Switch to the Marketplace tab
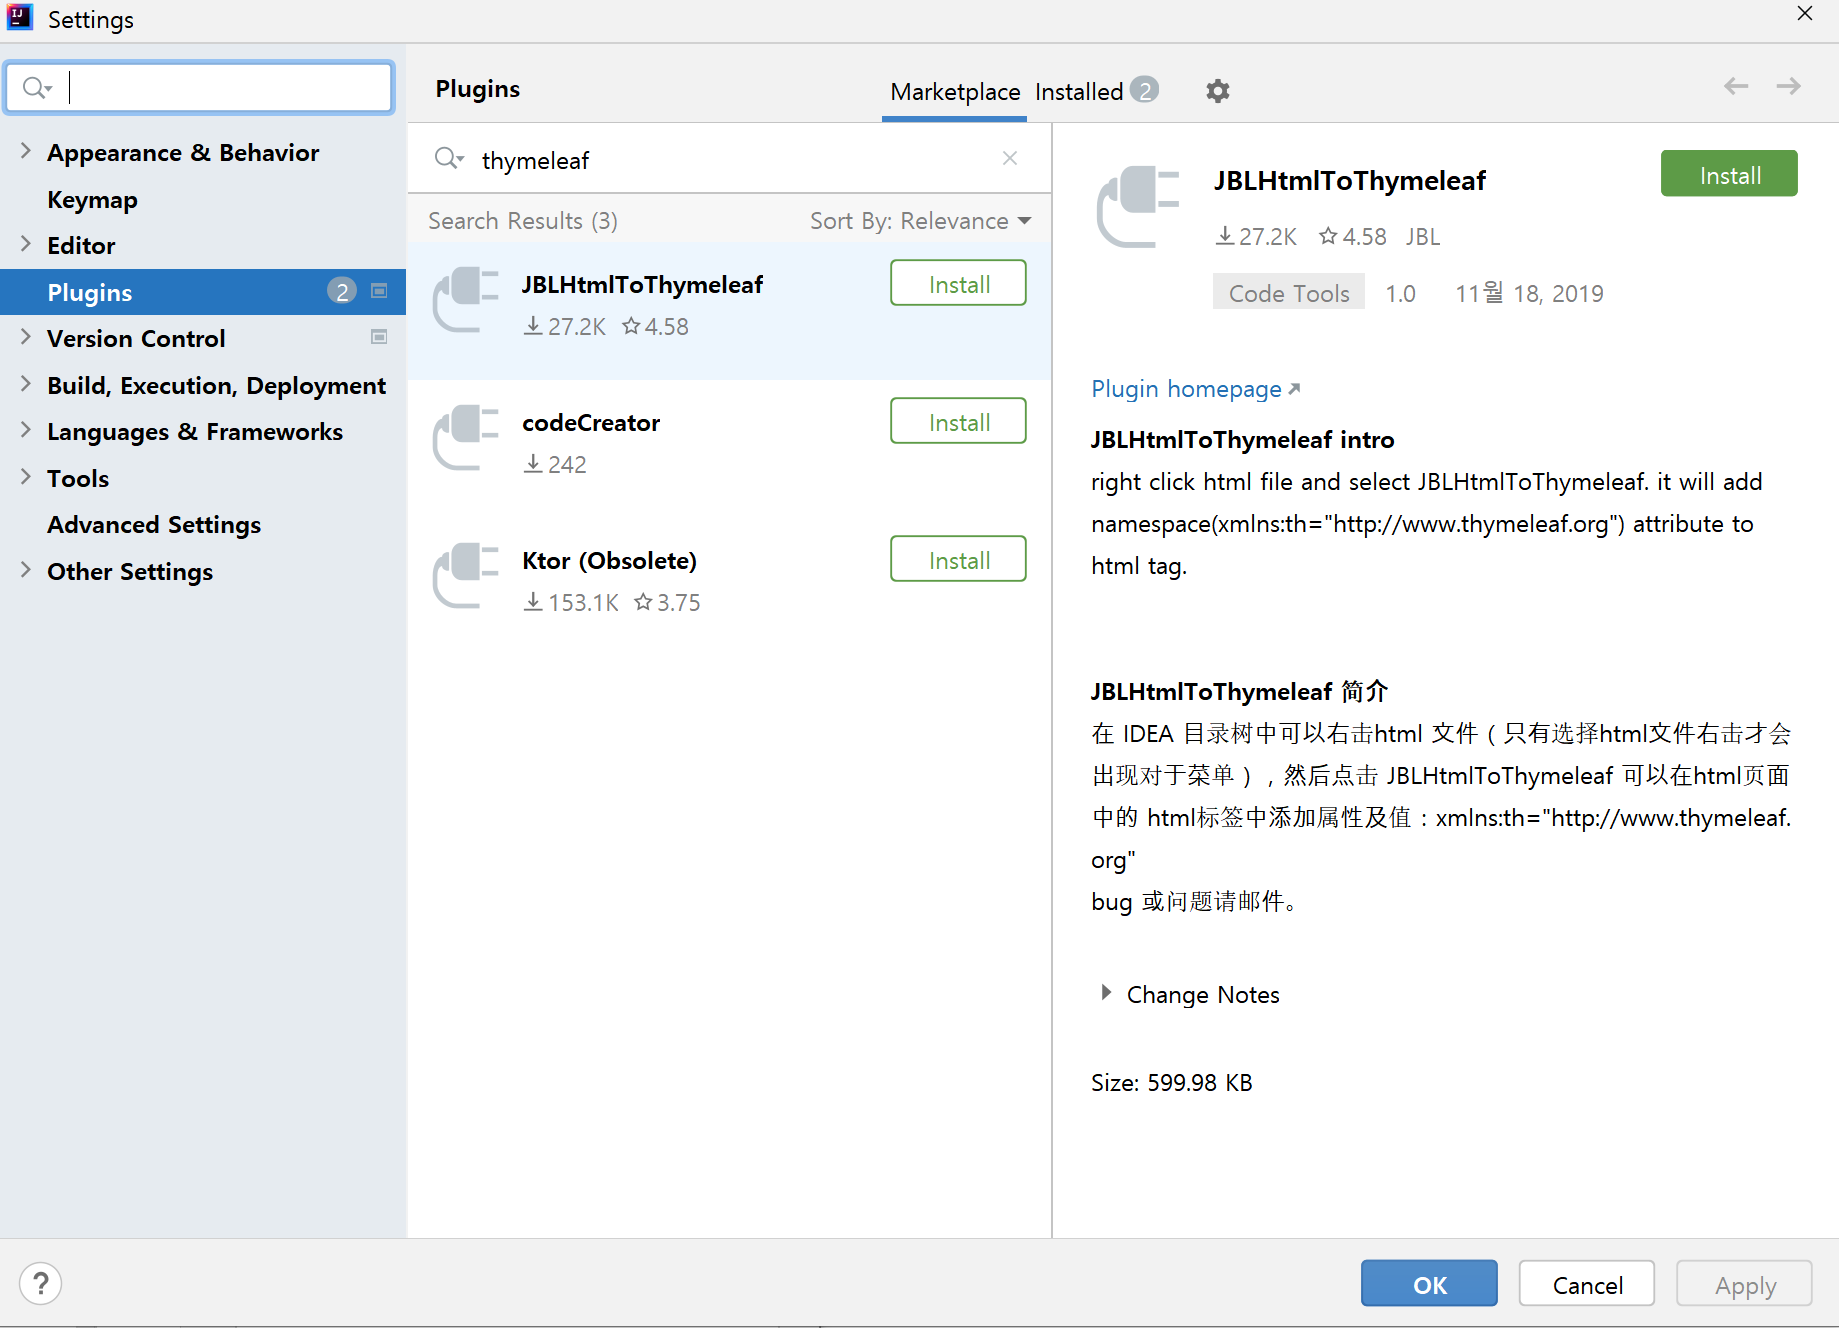The image size is (1839, 1328). click(x=955, y=92)
